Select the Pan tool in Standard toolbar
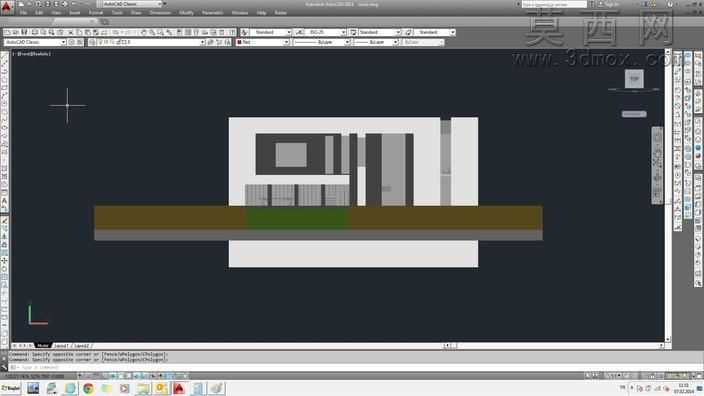The height and width of the screenshot is (396, 704). [144, 32]
